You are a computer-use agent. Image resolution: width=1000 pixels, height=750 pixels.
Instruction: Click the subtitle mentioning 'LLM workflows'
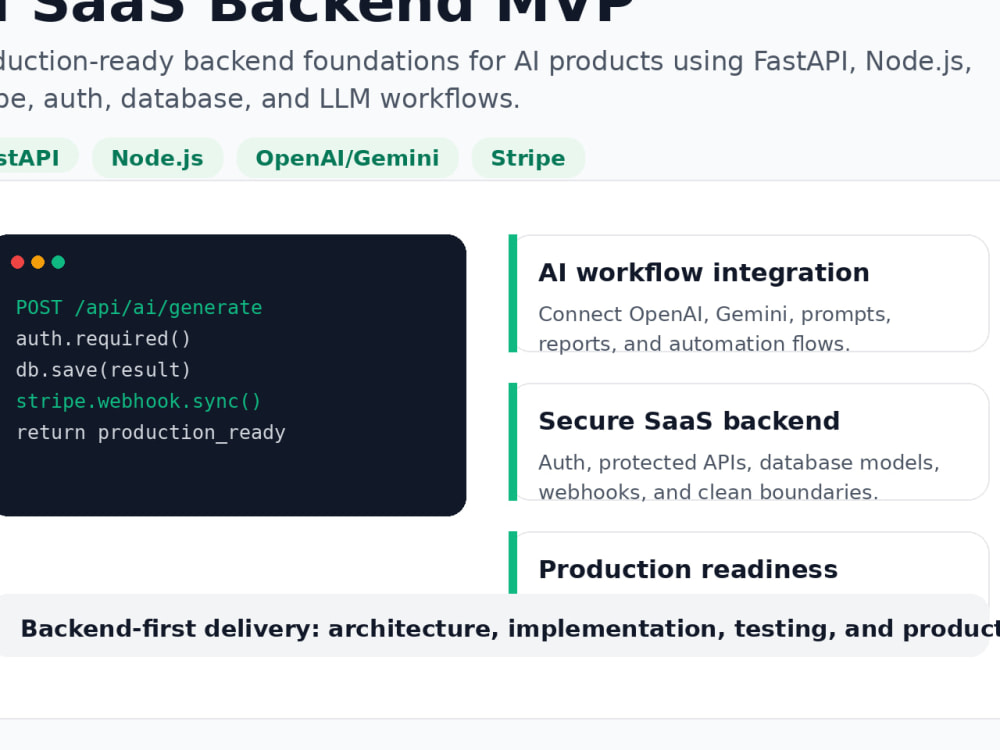(485, 80)
